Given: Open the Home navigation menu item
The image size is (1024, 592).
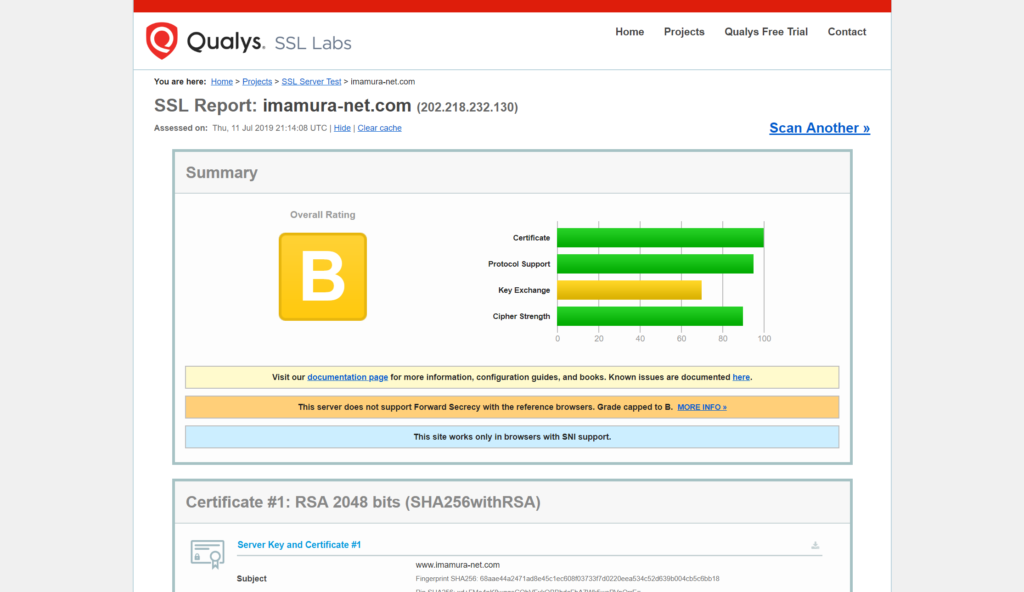Looking at the screenshot, I should [x=630, y=31].
